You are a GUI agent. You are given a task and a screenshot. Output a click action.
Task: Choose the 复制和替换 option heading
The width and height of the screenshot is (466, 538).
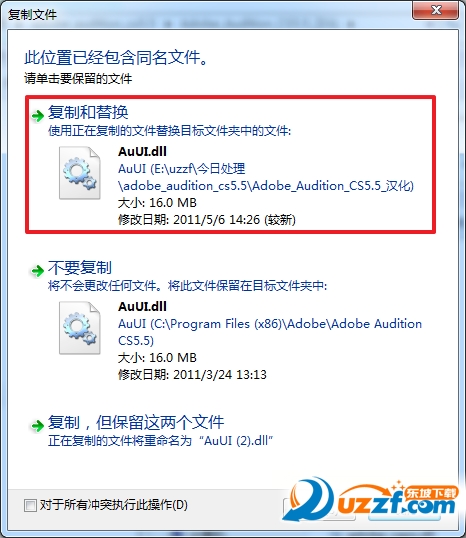tap(88, 112)
